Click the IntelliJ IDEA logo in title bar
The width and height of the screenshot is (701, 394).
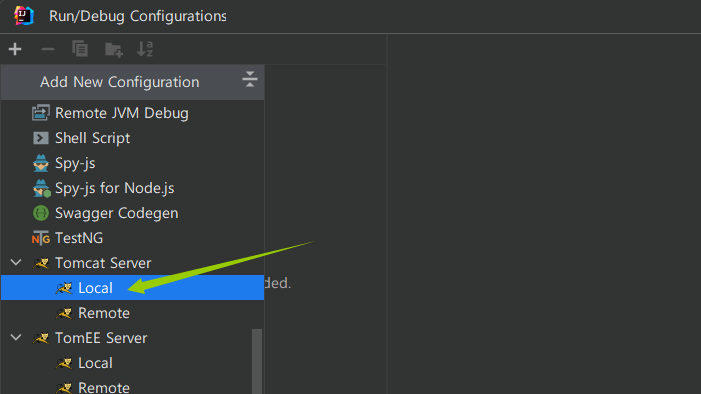click(x=24, y=16)
